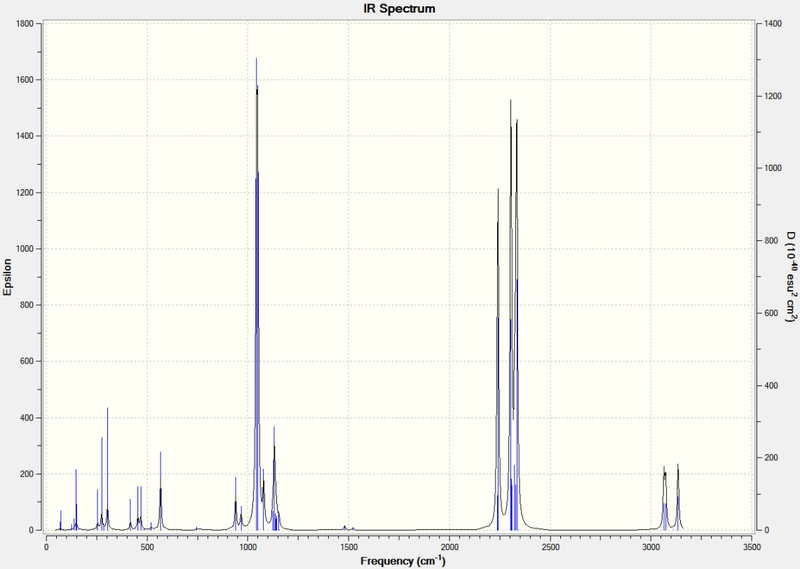Click the 200 tick on Epsilon axis

coord(27,474)
